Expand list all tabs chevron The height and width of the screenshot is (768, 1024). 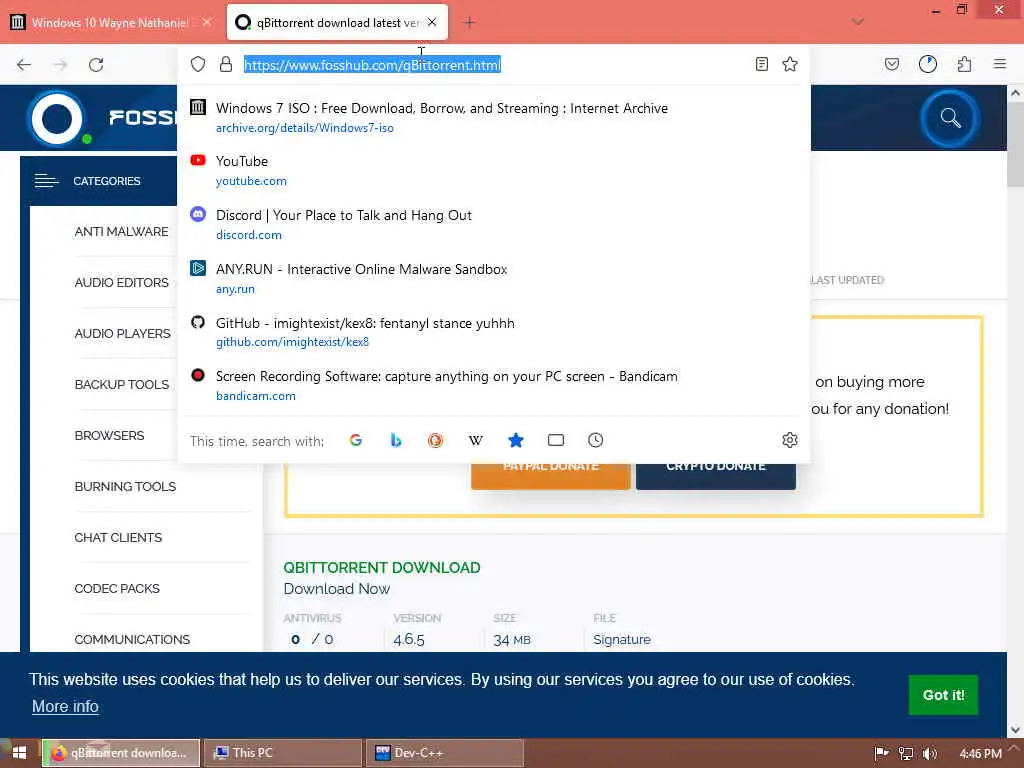tap(858, 22)
